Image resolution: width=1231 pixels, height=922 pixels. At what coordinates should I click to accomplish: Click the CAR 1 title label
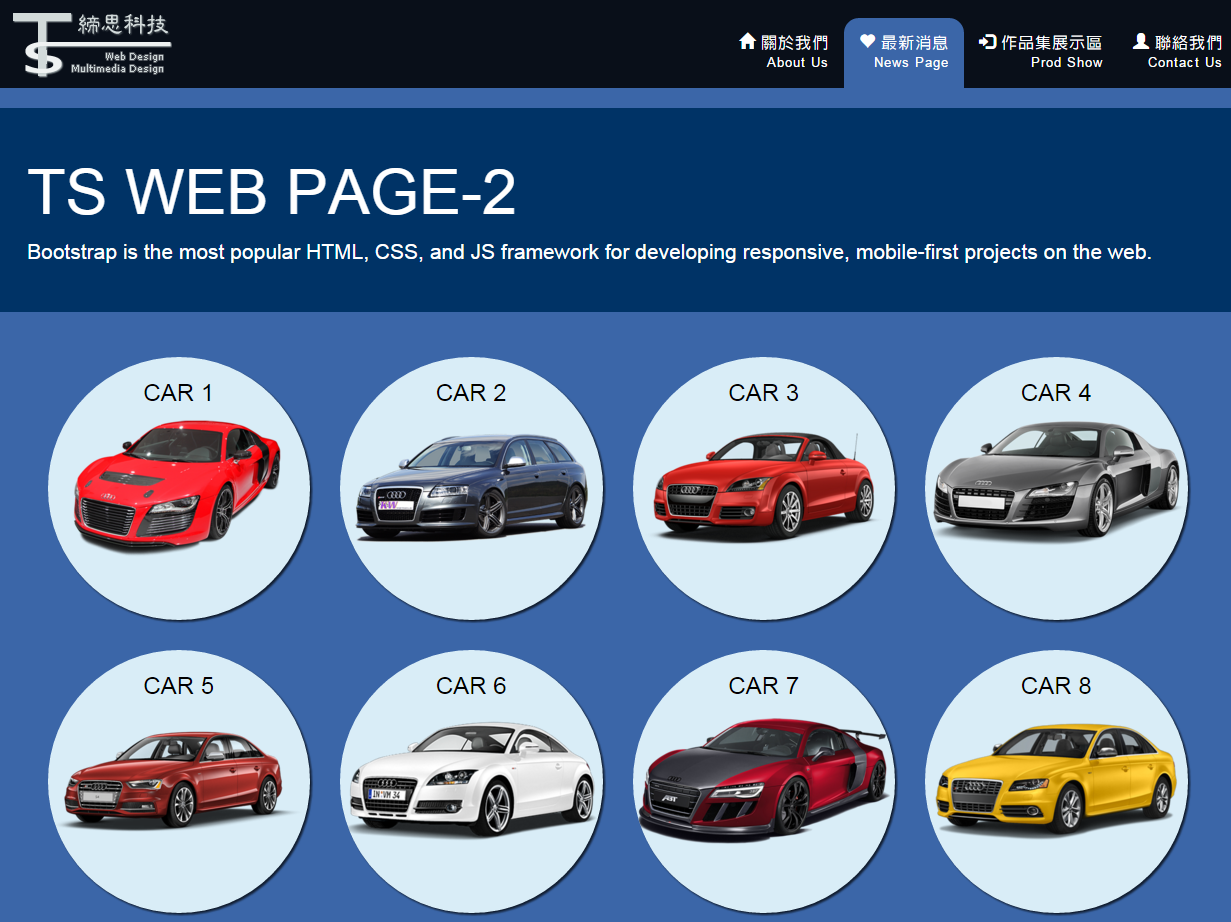(x=178, y=393)
